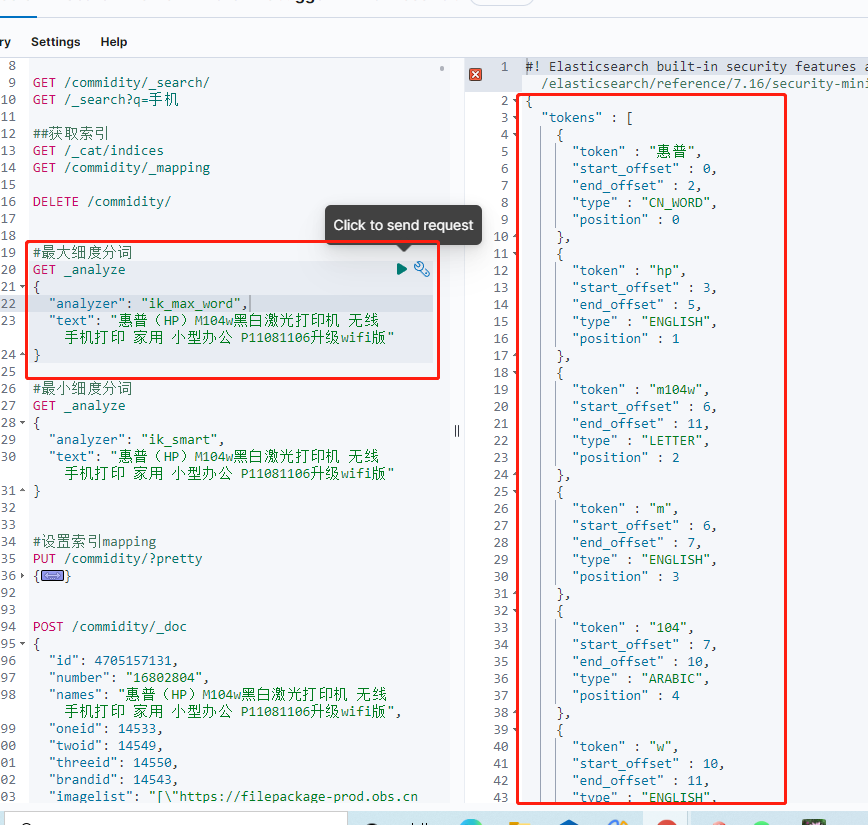Click the GET /_cat/indices request line

pos(98,151)
